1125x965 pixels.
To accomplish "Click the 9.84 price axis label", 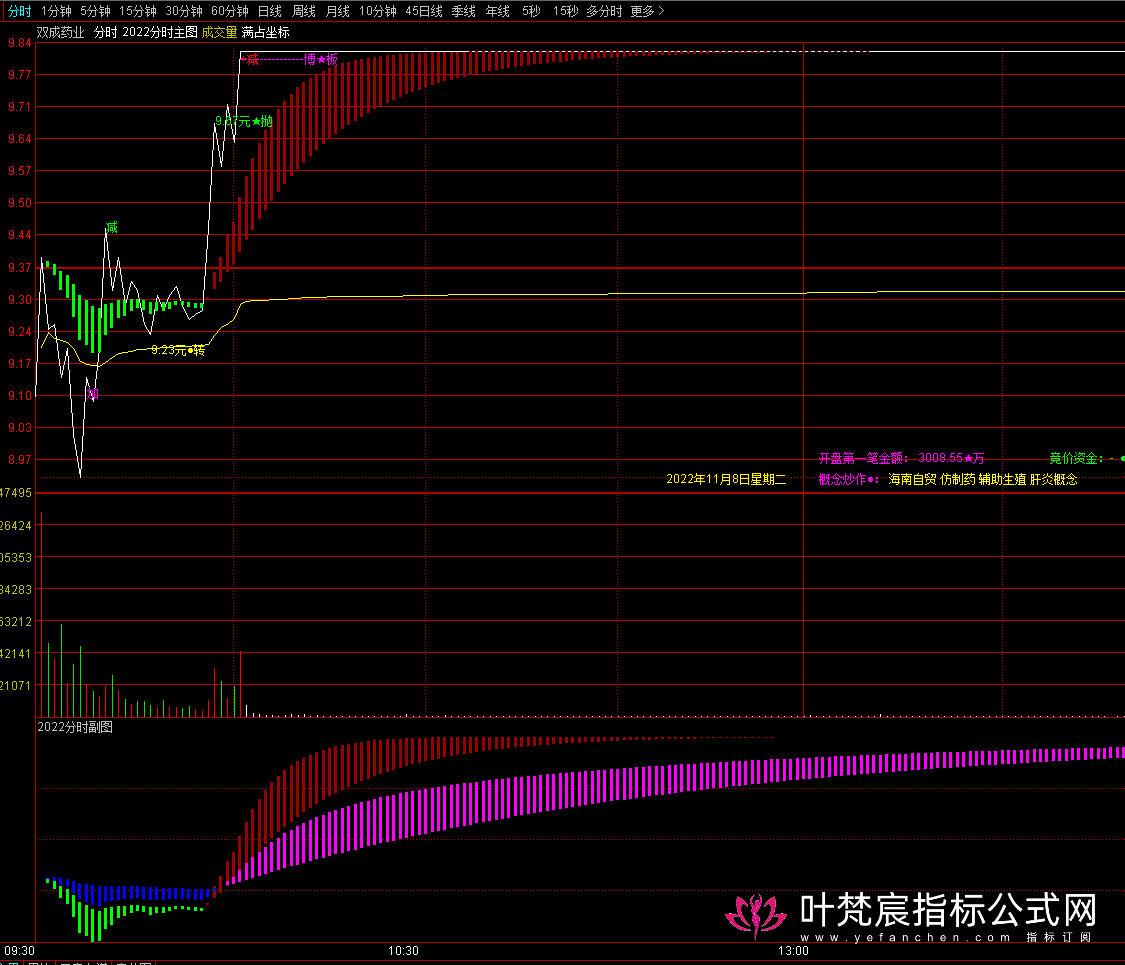I will [x=20, y=43].
